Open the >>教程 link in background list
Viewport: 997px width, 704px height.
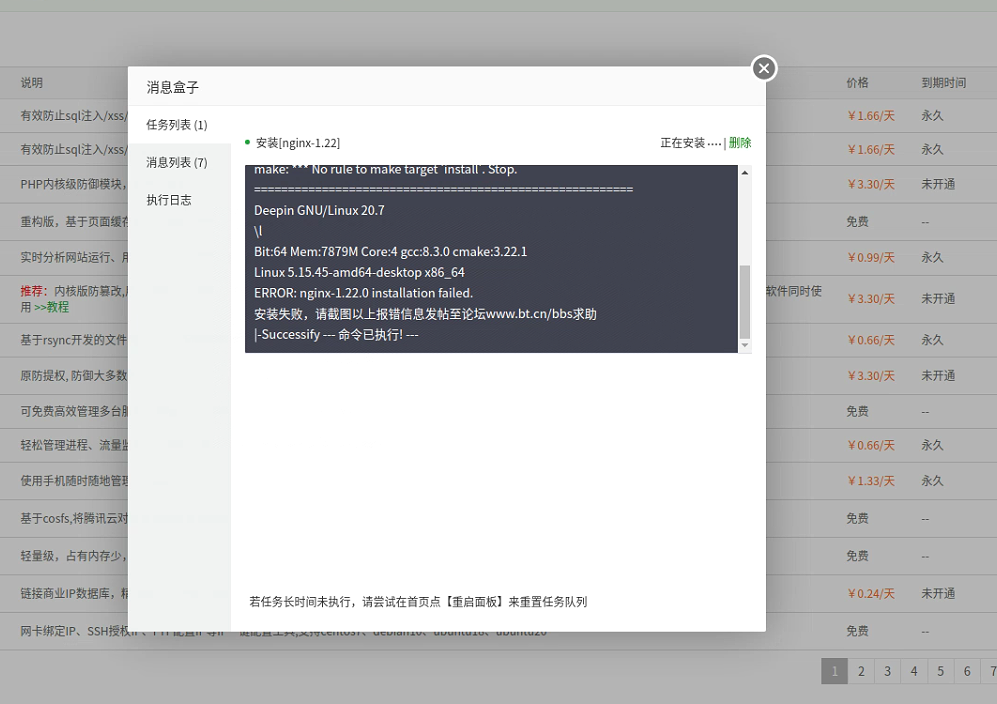tap(52, 307)
